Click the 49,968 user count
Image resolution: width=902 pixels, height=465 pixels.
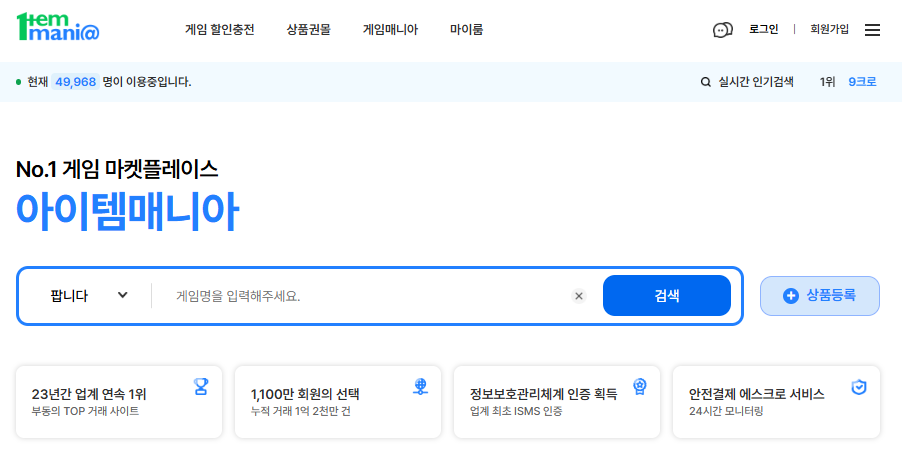(75, 82)
